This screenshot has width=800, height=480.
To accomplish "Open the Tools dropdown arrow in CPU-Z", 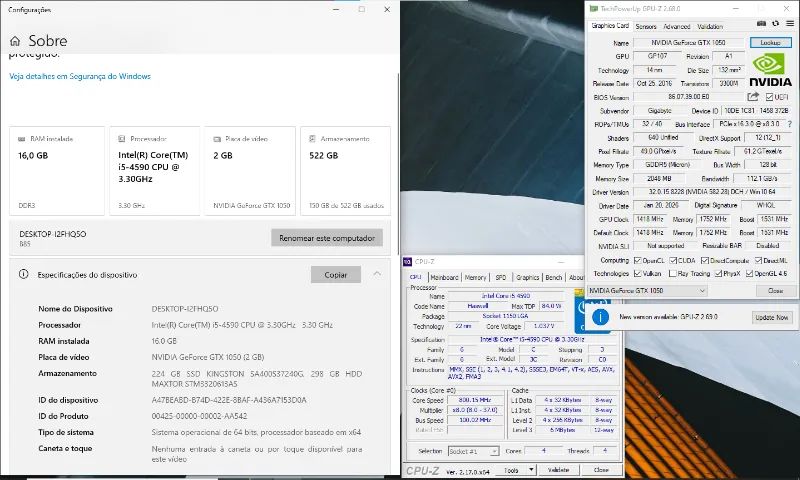I will pos(531,469).
